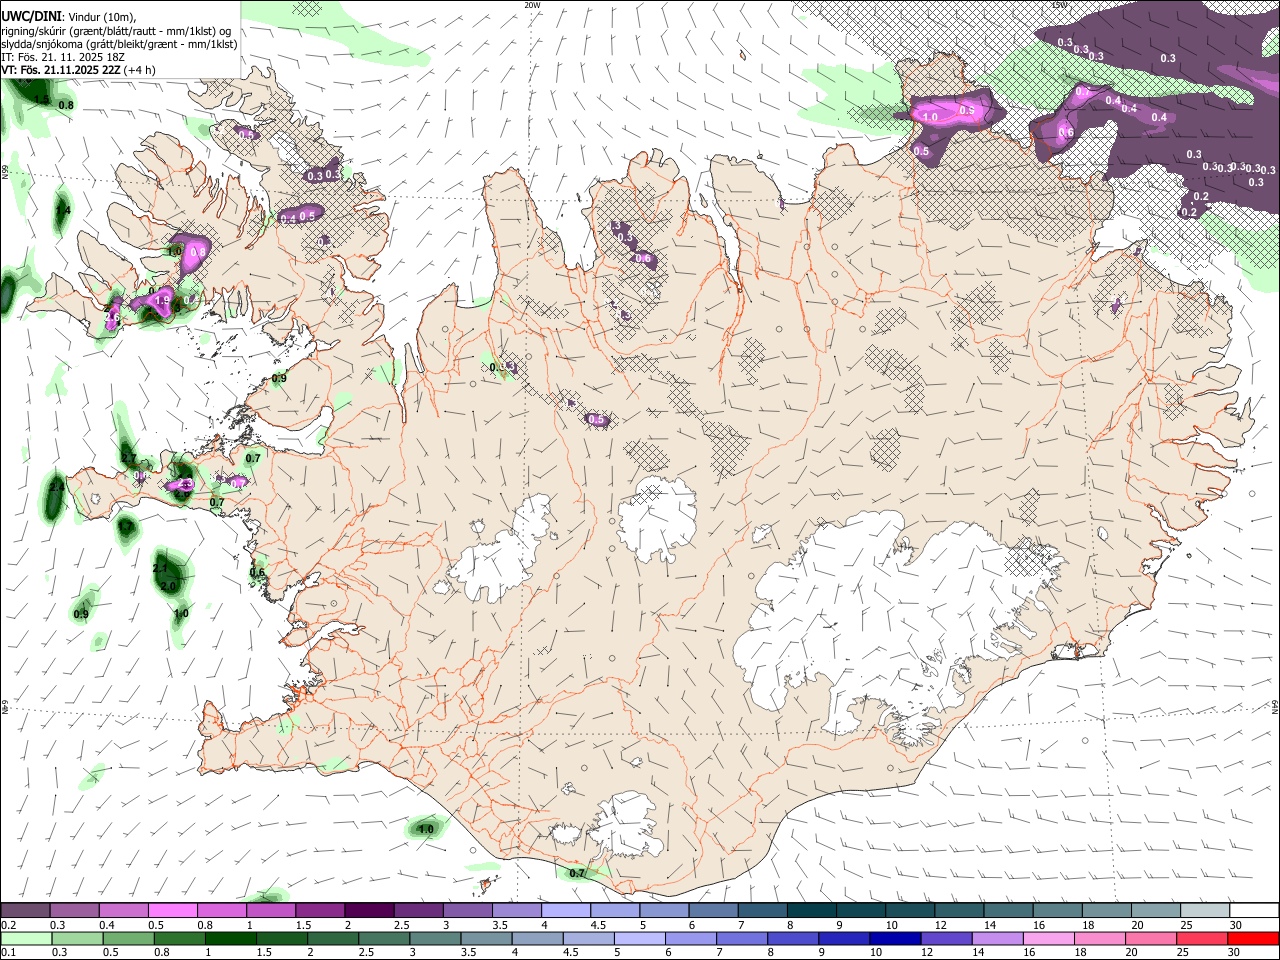Click the '20W' longitude label

(532, 5)
